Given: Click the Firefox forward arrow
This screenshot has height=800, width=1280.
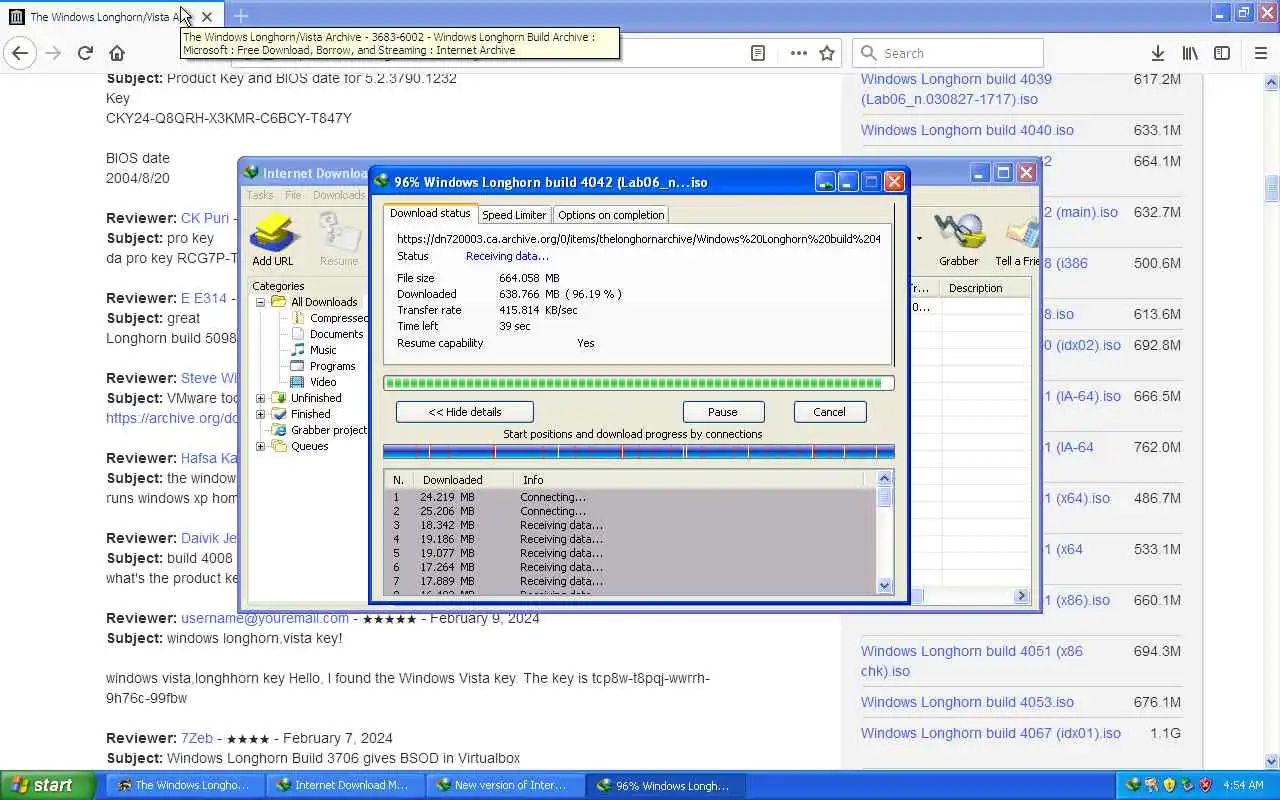Looking at the screenshot, I should [x=53, y=53].
